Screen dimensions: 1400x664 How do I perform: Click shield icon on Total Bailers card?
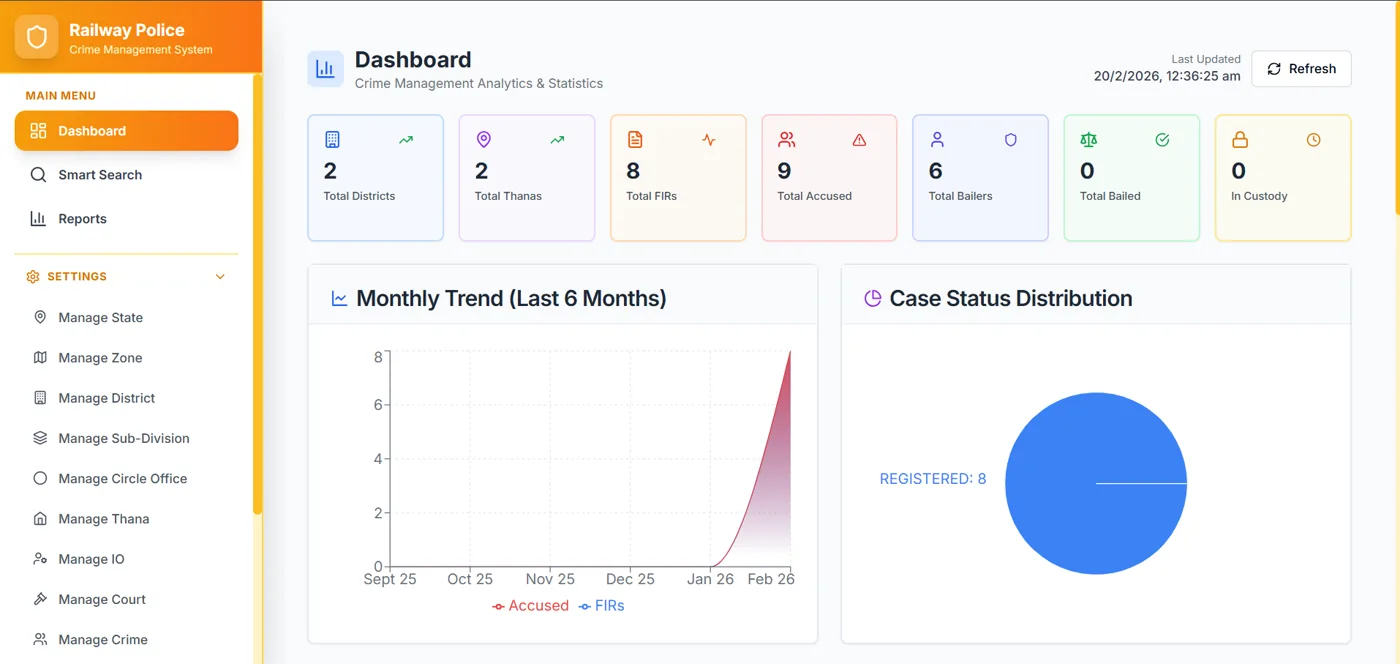(1011, 140)
